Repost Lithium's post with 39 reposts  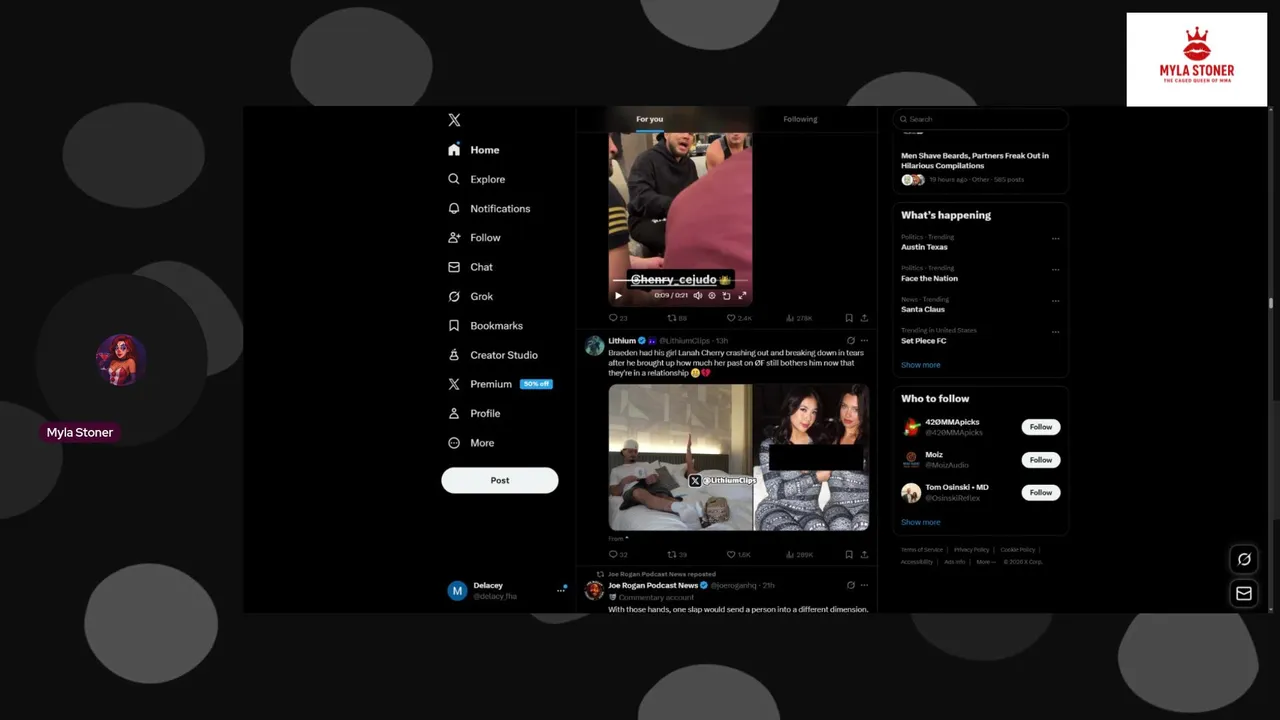pyautogui.click(x=677, y=554)
